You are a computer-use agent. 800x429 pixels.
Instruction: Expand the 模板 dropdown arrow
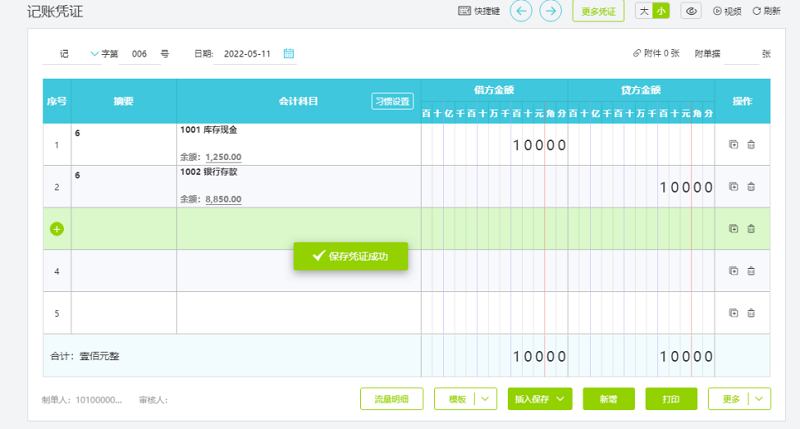[485, 399]
